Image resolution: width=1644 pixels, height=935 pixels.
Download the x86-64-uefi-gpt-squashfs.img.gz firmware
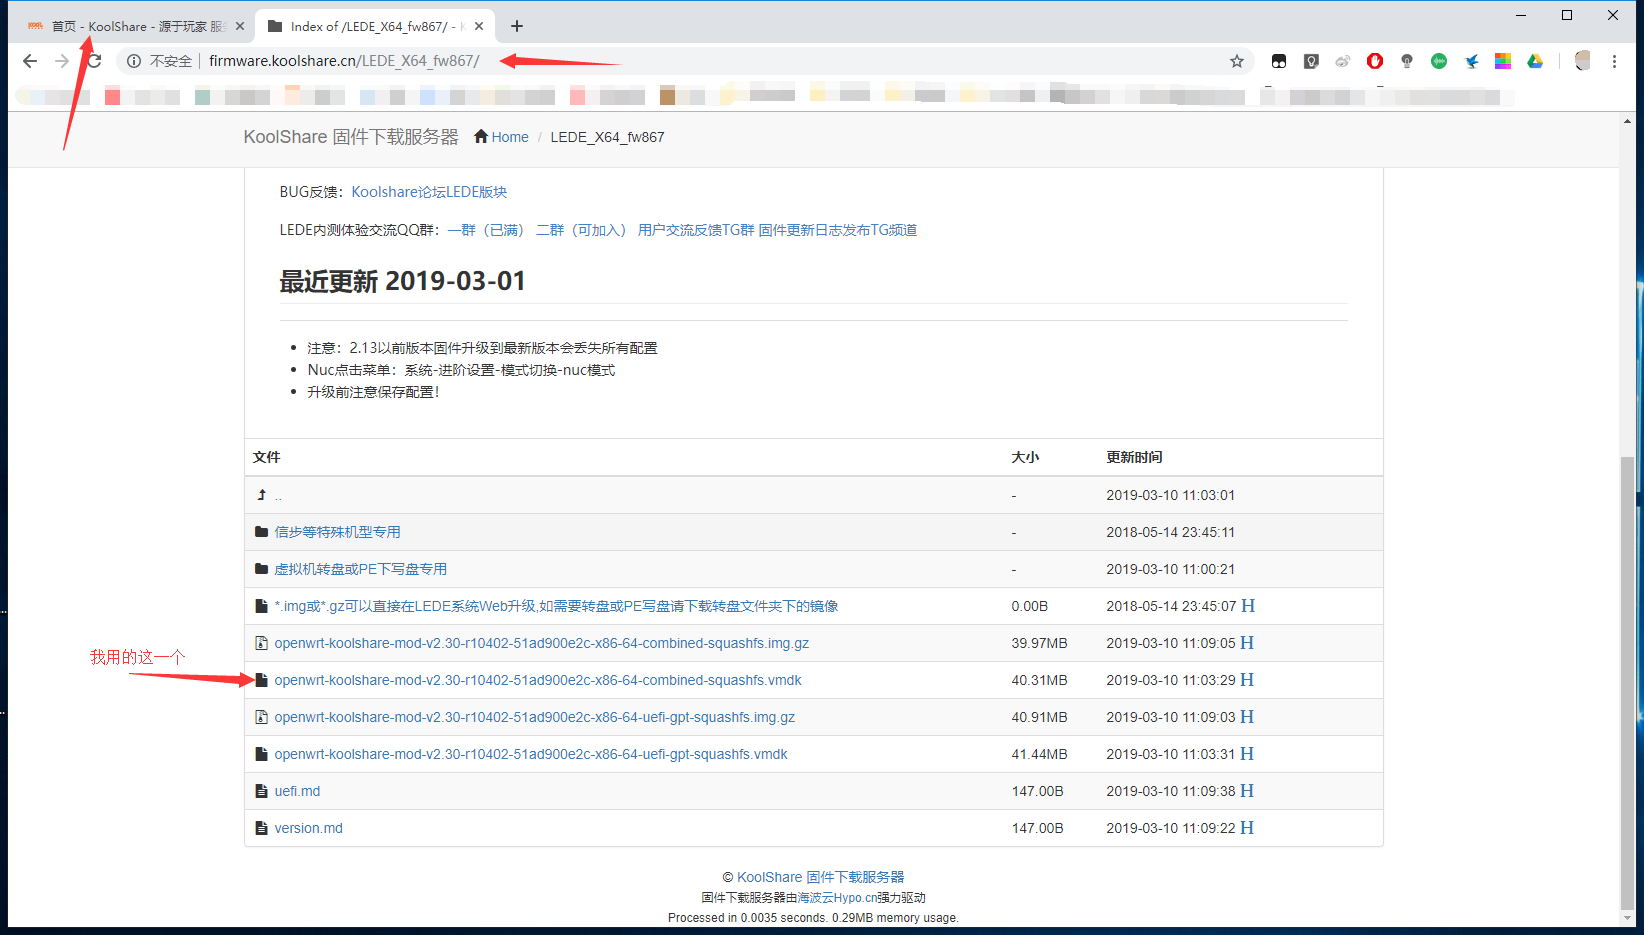click(x=535, y=717)
